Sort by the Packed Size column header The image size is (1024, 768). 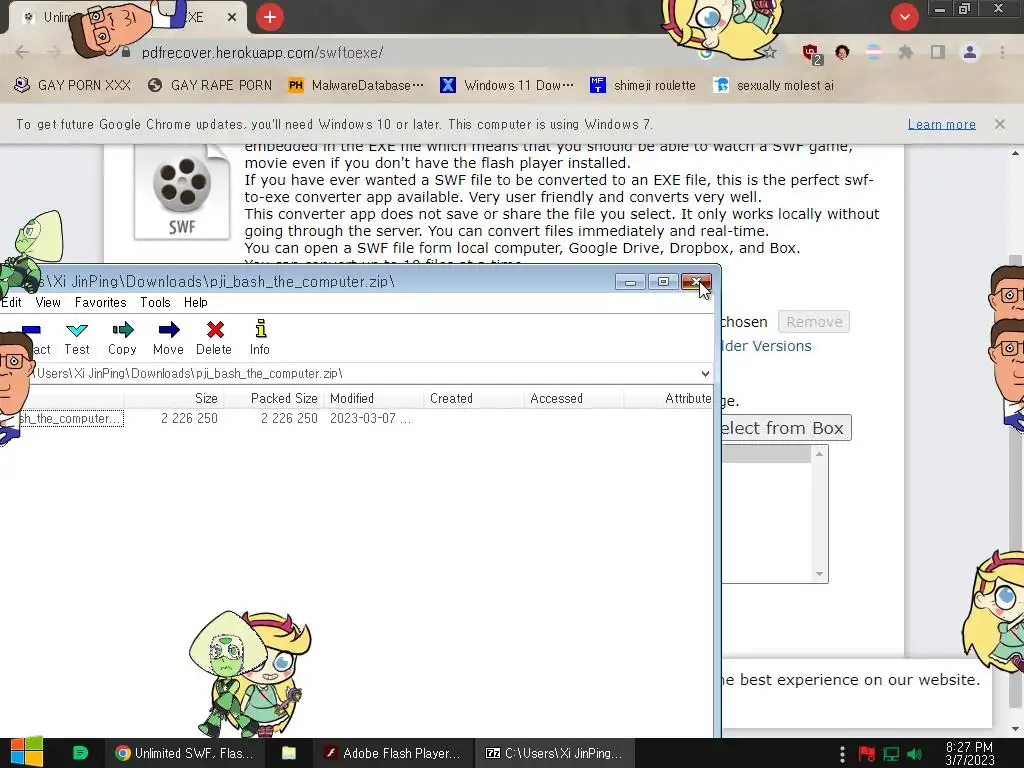[x=274, y=398]
